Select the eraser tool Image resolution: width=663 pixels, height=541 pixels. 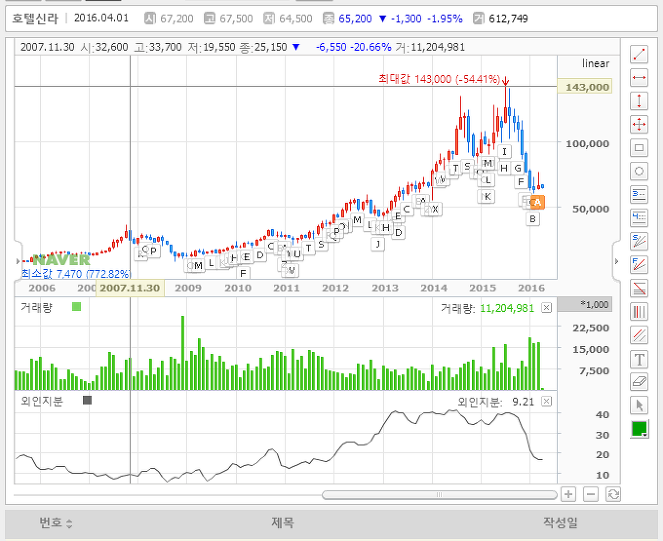(x=639, y=382)
